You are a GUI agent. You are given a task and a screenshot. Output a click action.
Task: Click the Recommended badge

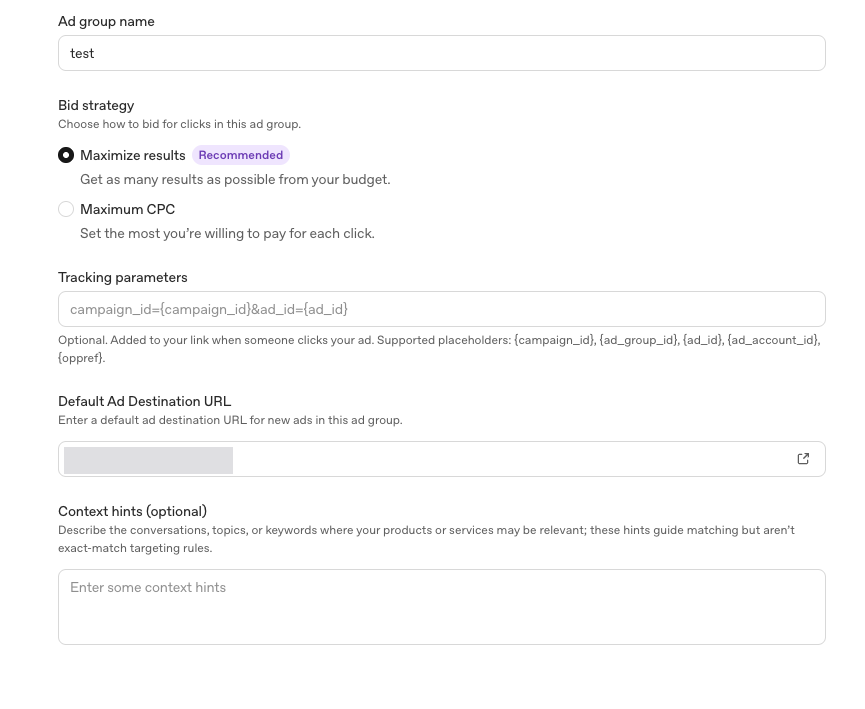pos(241,155)
